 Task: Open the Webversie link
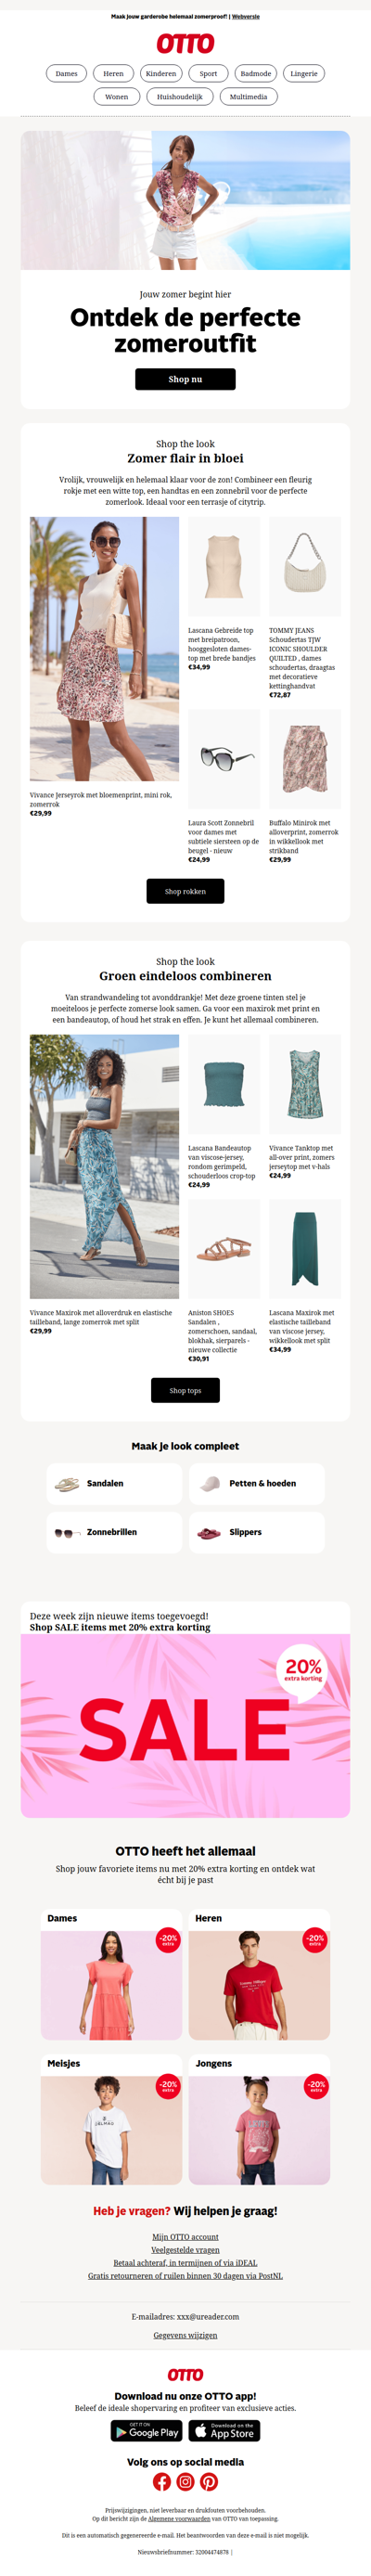pyautogui.click(x=246, y=17)
